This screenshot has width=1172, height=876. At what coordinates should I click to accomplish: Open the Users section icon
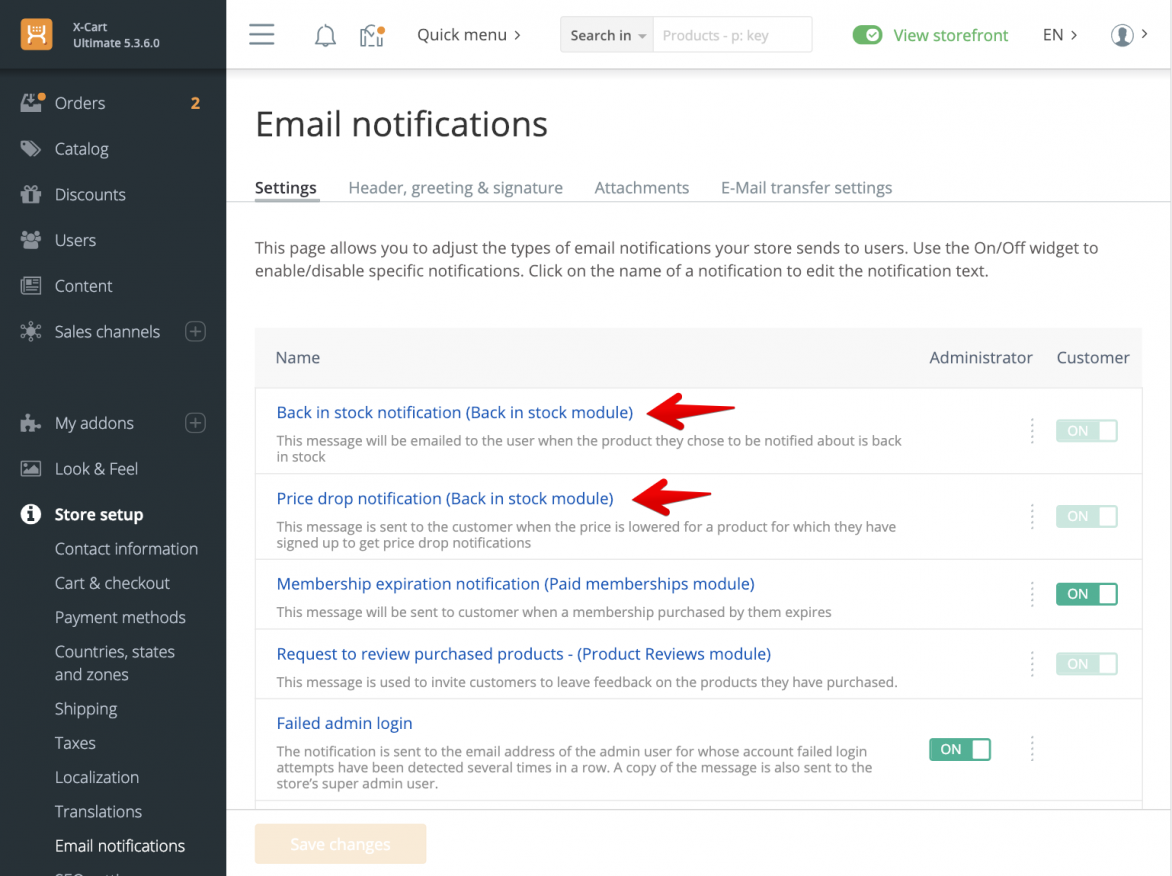[31, 240]
